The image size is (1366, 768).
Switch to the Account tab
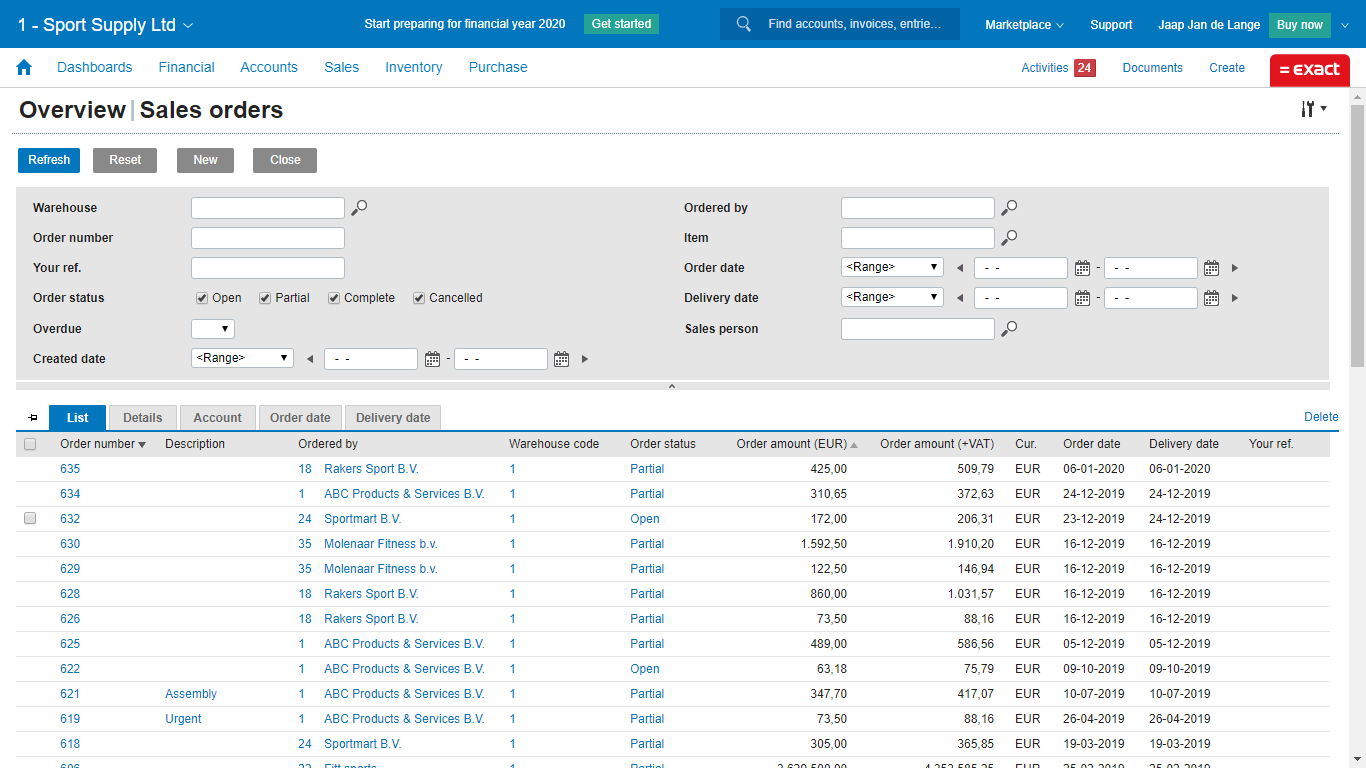(x=217, y=418)
